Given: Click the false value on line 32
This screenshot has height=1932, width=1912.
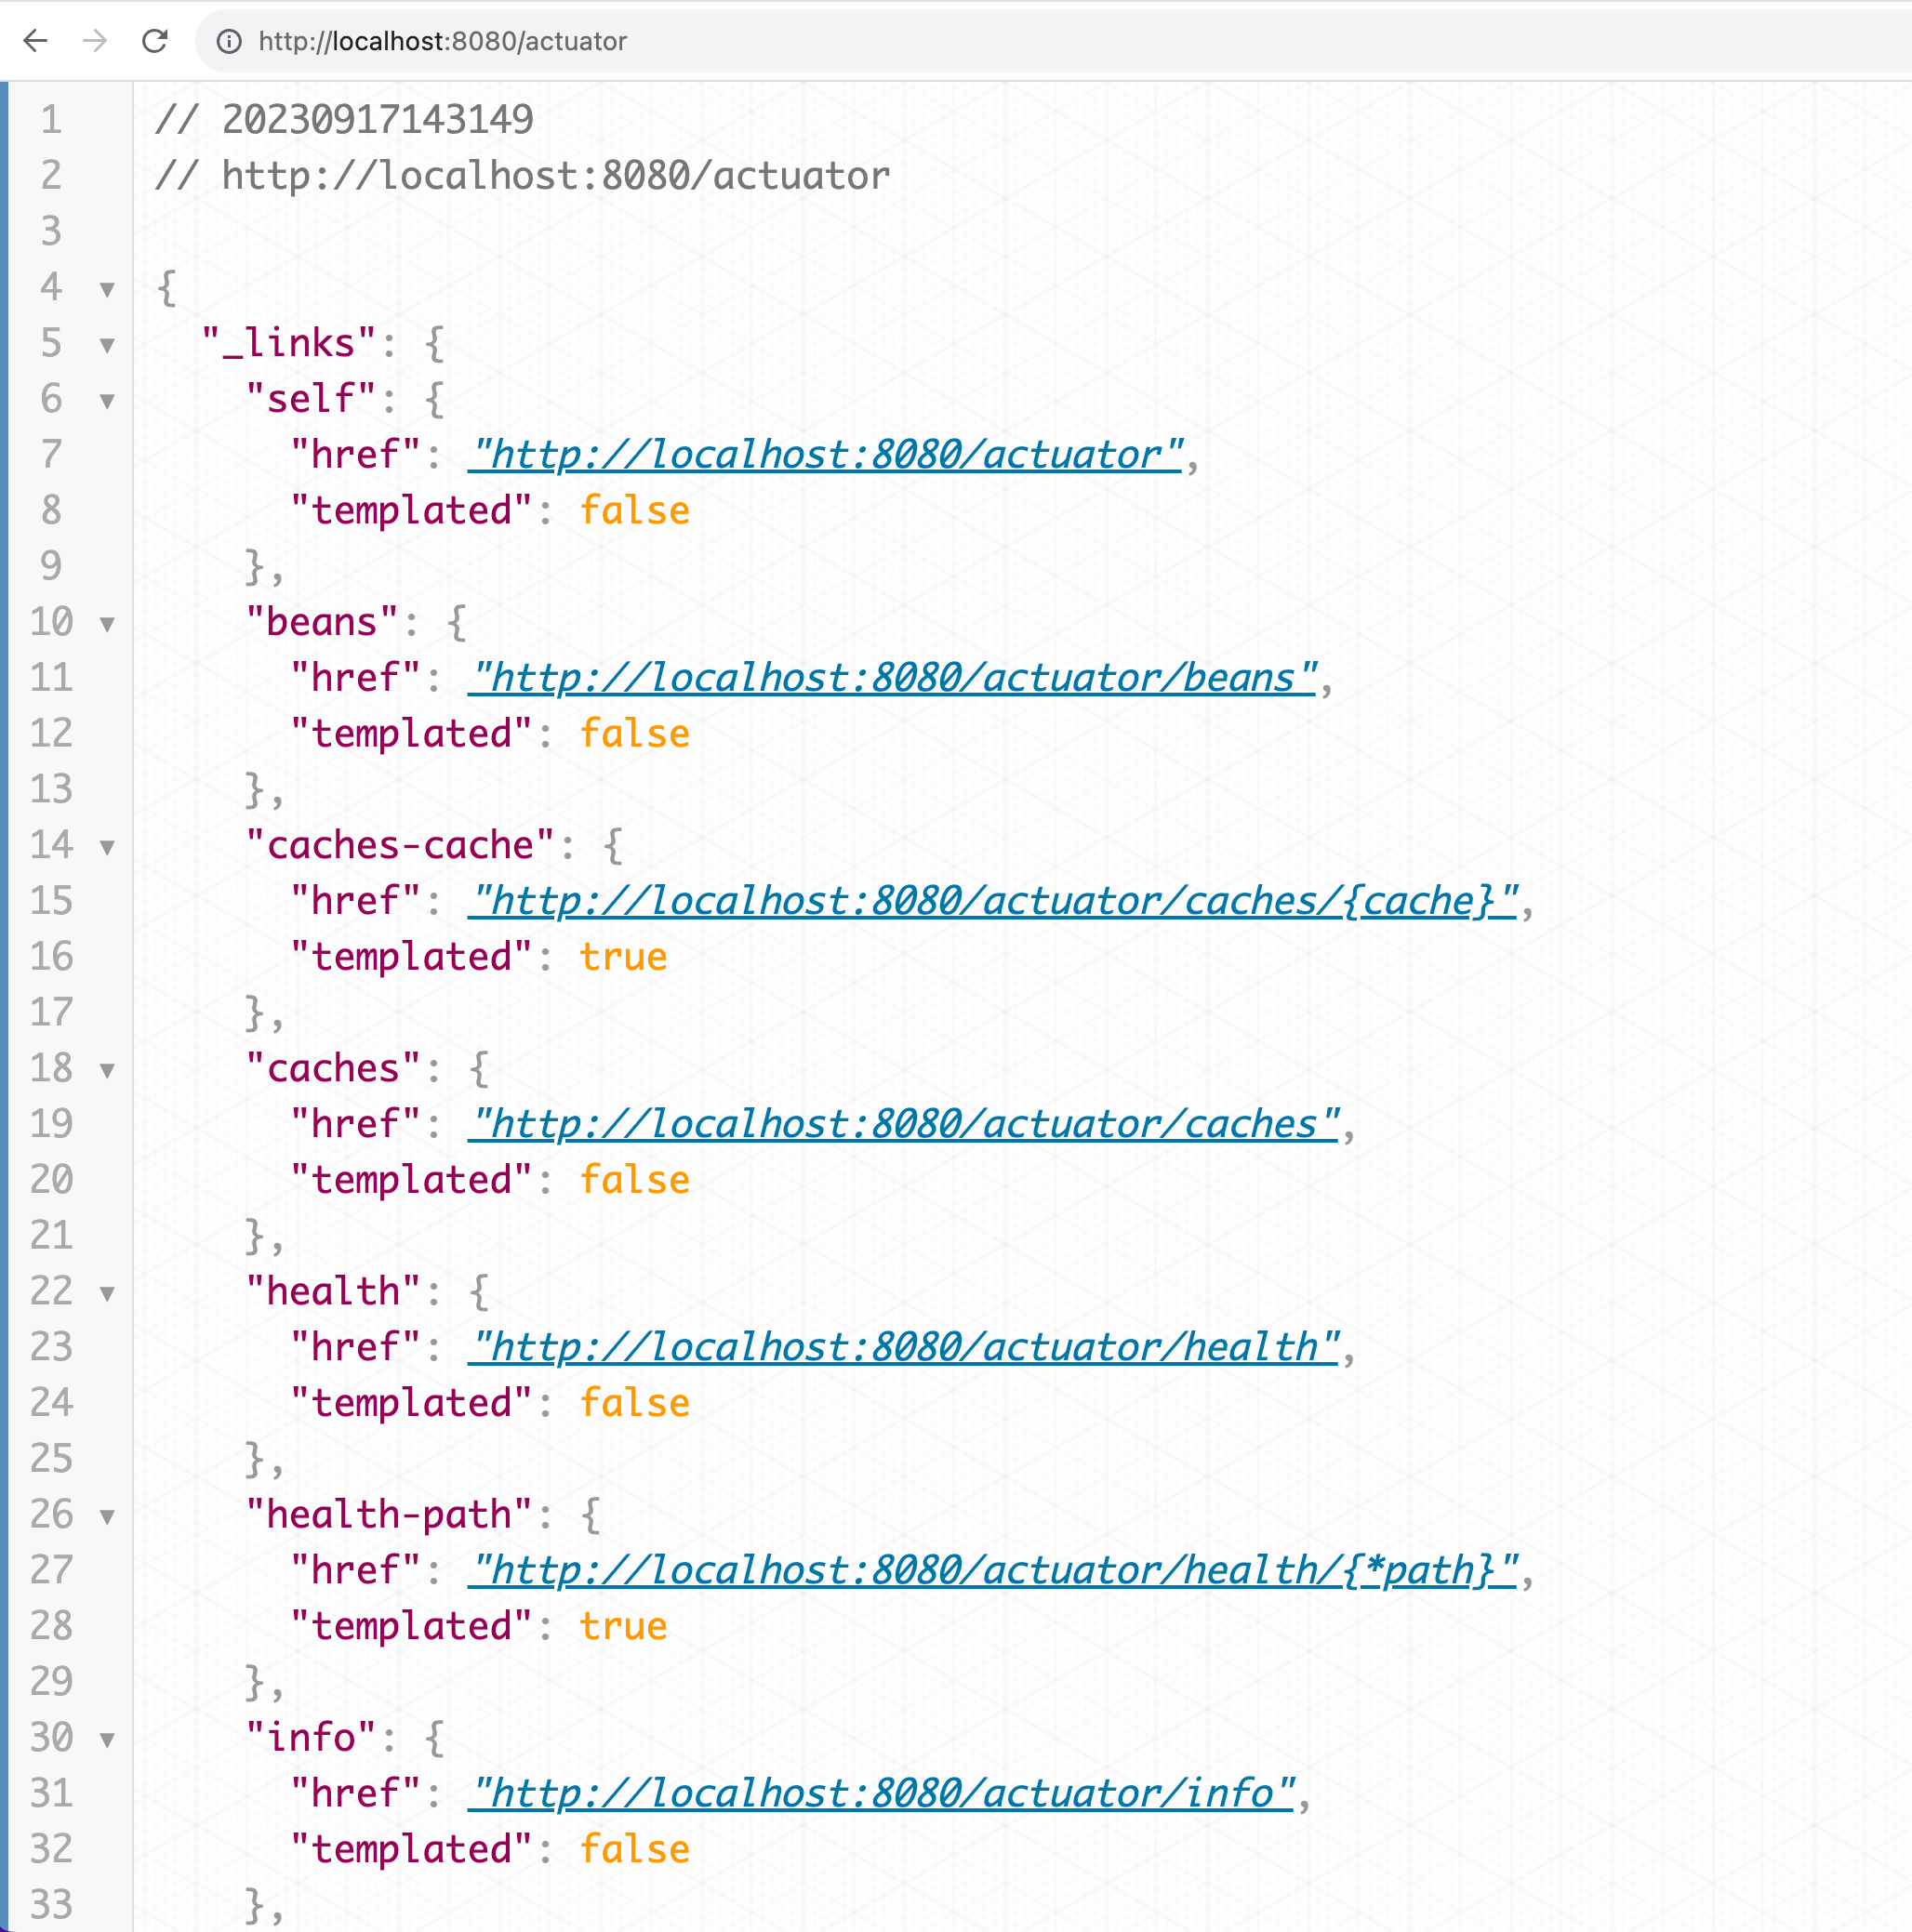Looking at the screenshot, I should (635, 1849).
